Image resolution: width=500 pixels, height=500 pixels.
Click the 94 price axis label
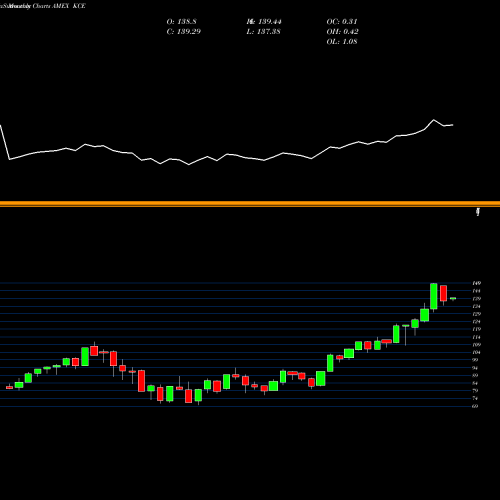[475, 368]
